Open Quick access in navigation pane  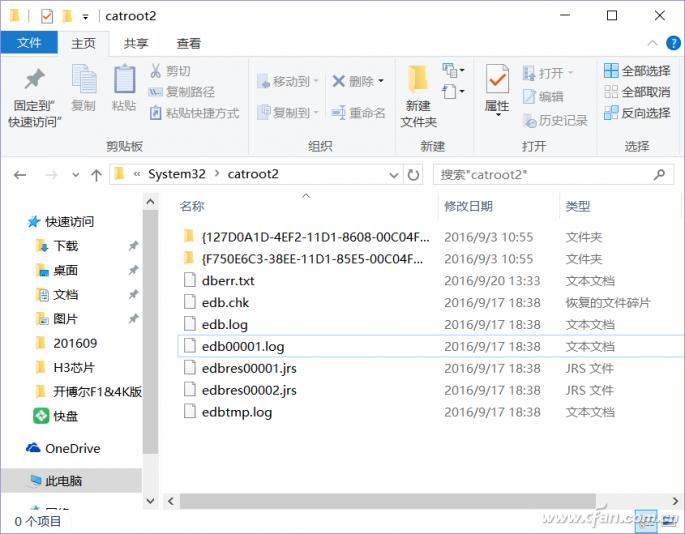tap(61, 222)
